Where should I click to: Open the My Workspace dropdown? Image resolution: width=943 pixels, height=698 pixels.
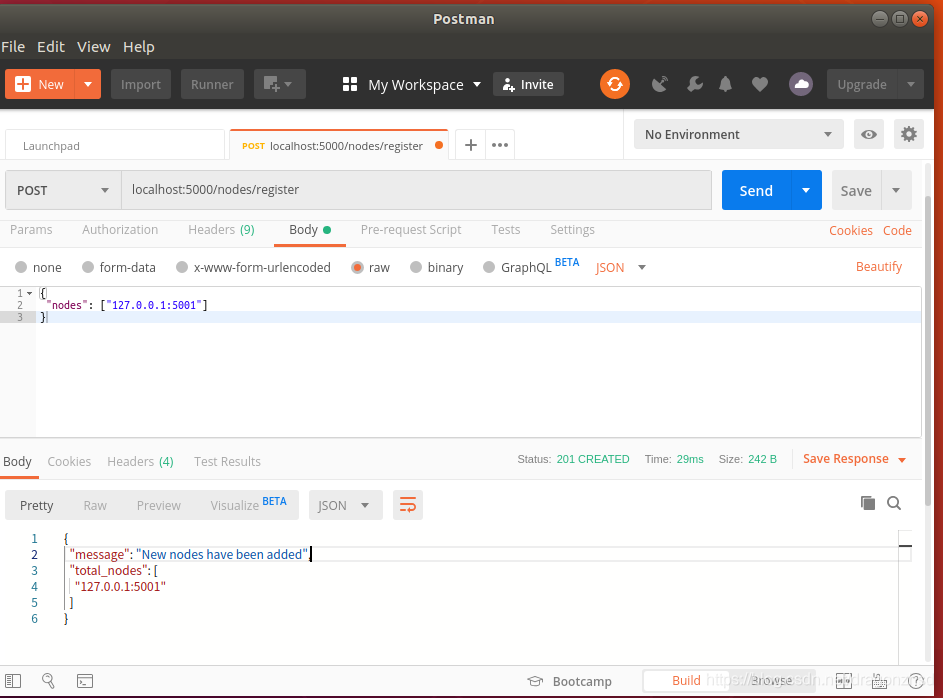[x=425, y=85]
